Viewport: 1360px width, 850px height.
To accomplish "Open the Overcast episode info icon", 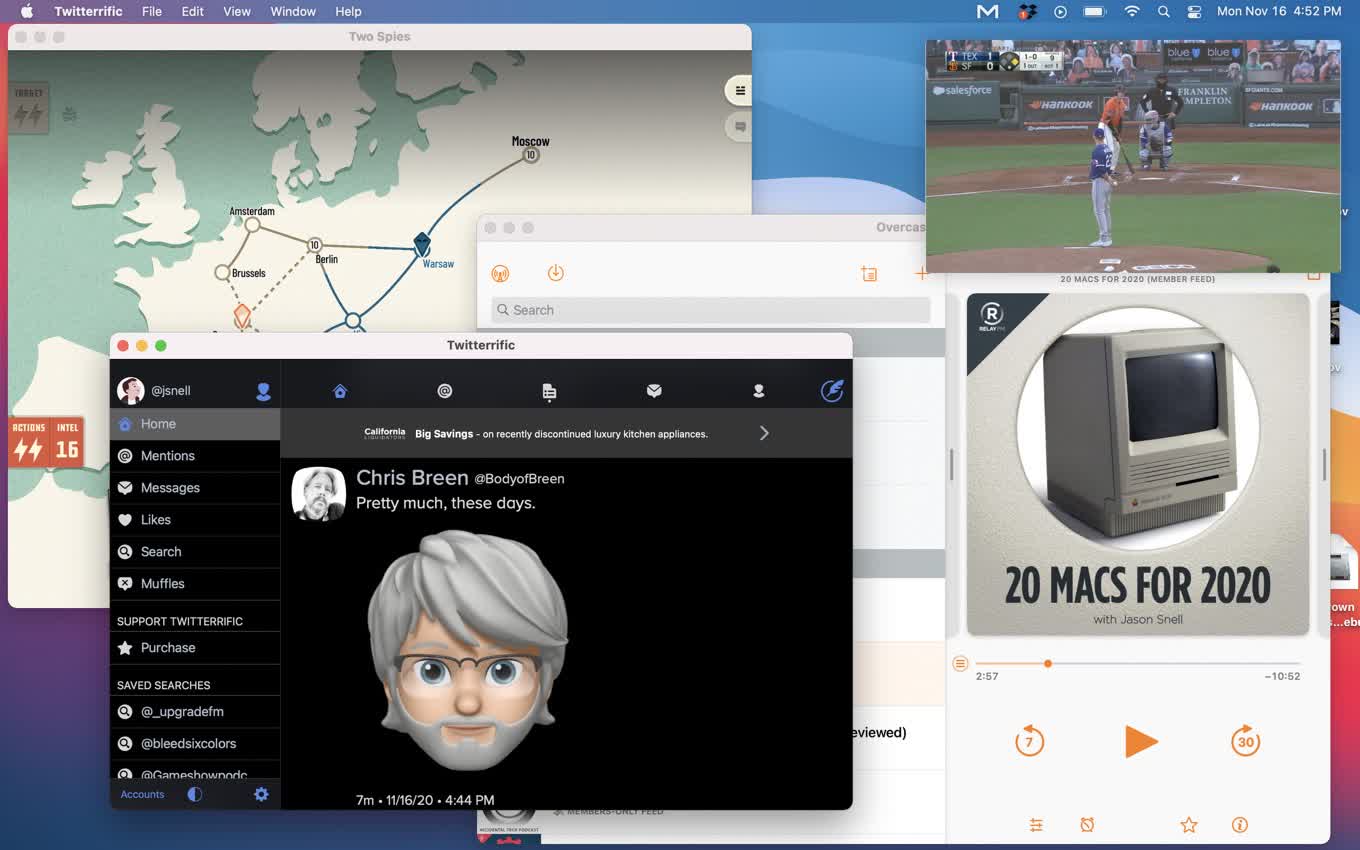I will pyautogui.click(x=1240, y=825).
